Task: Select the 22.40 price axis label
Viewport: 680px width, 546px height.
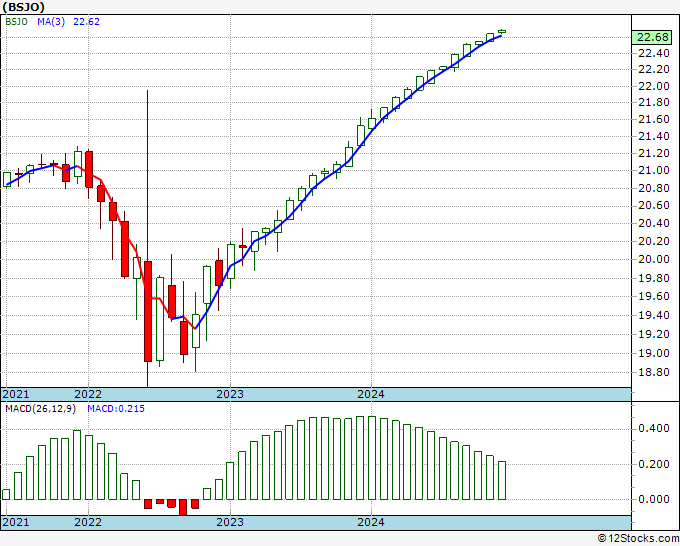Action: coord(654,53)
